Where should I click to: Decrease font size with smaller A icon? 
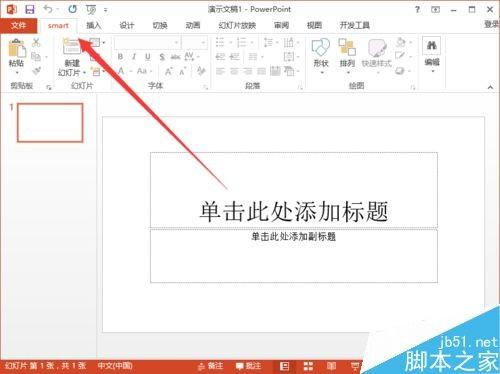tap(183, 71)
